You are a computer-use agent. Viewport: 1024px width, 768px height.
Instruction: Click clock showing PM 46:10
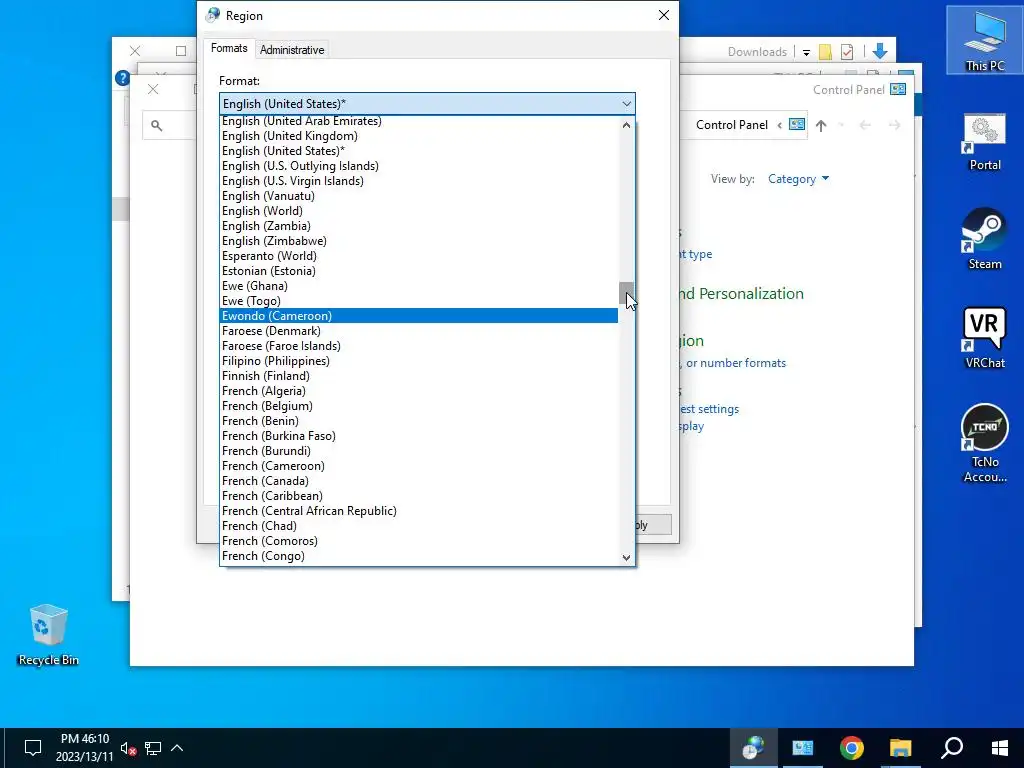point(85,748)
